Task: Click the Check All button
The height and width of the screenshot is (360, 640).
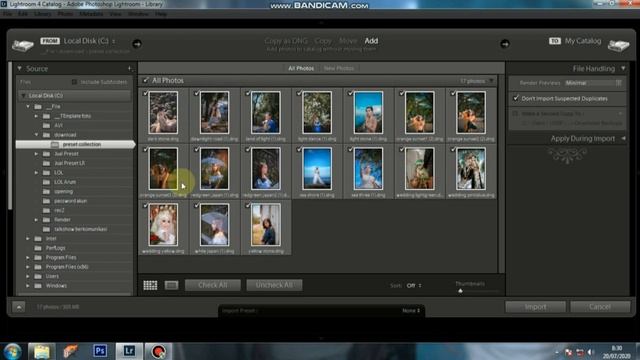Action: (213, 285)
